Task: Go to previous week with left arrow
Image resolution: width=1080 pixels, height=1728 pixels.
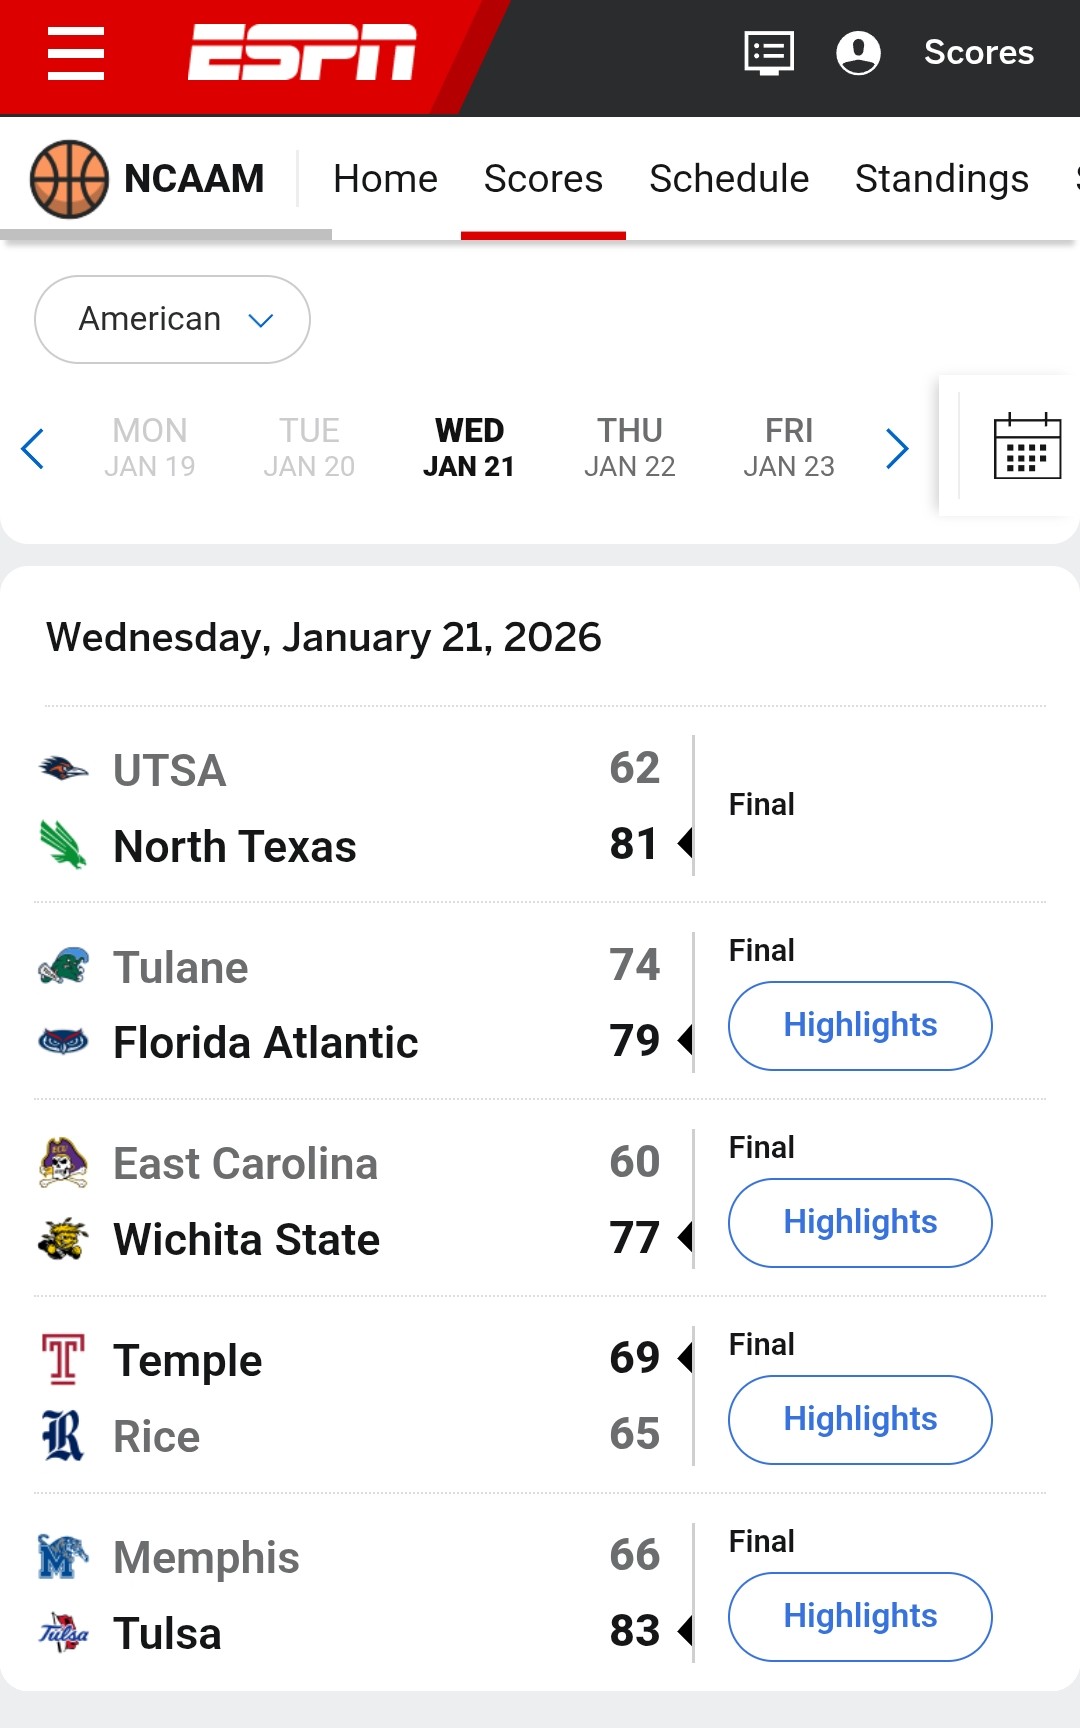Action: tap(33, 448)
